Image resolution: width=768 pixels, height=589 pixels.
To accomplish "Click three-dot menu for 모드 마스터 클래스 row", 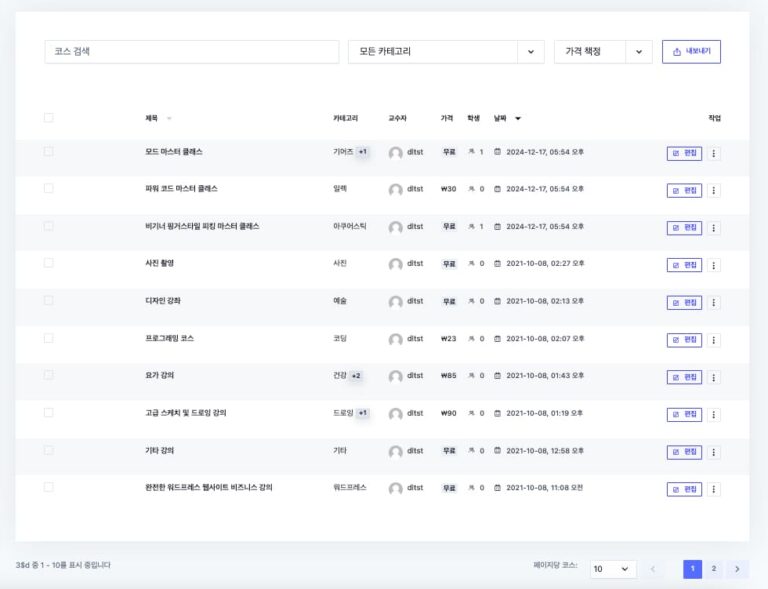I will 713,153.
